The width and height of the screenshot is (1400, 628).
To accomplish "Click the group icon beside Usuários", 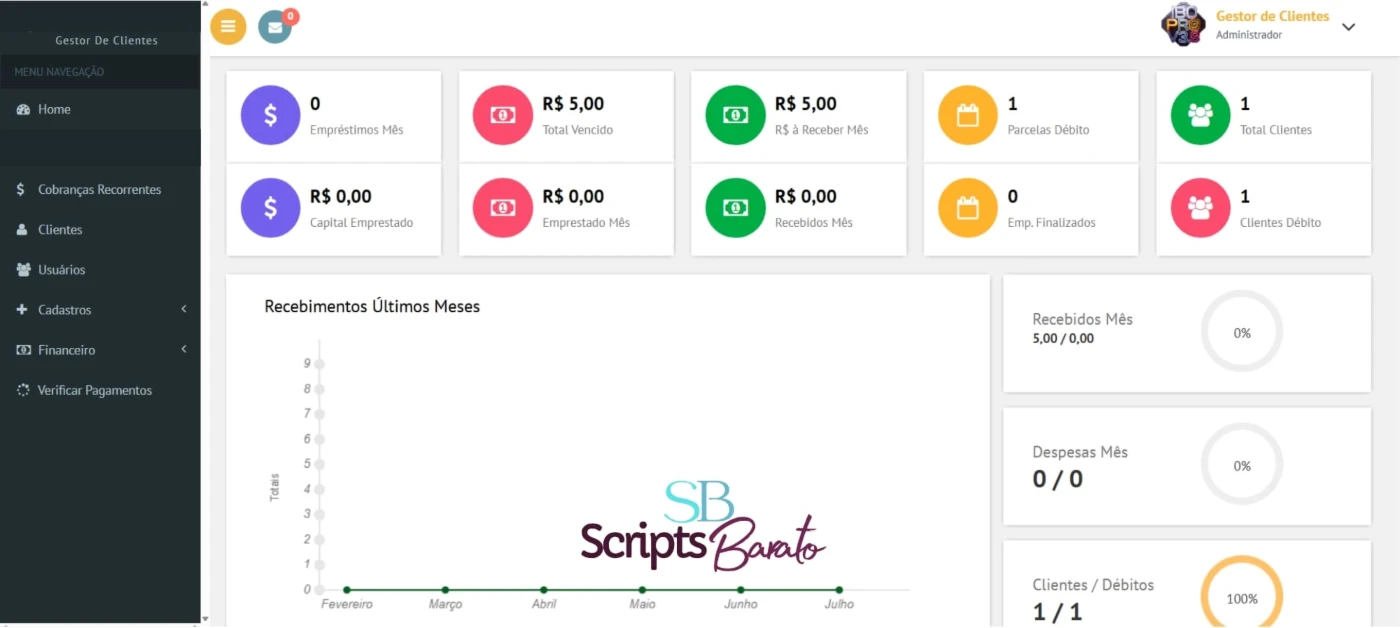I will (23, 269).
